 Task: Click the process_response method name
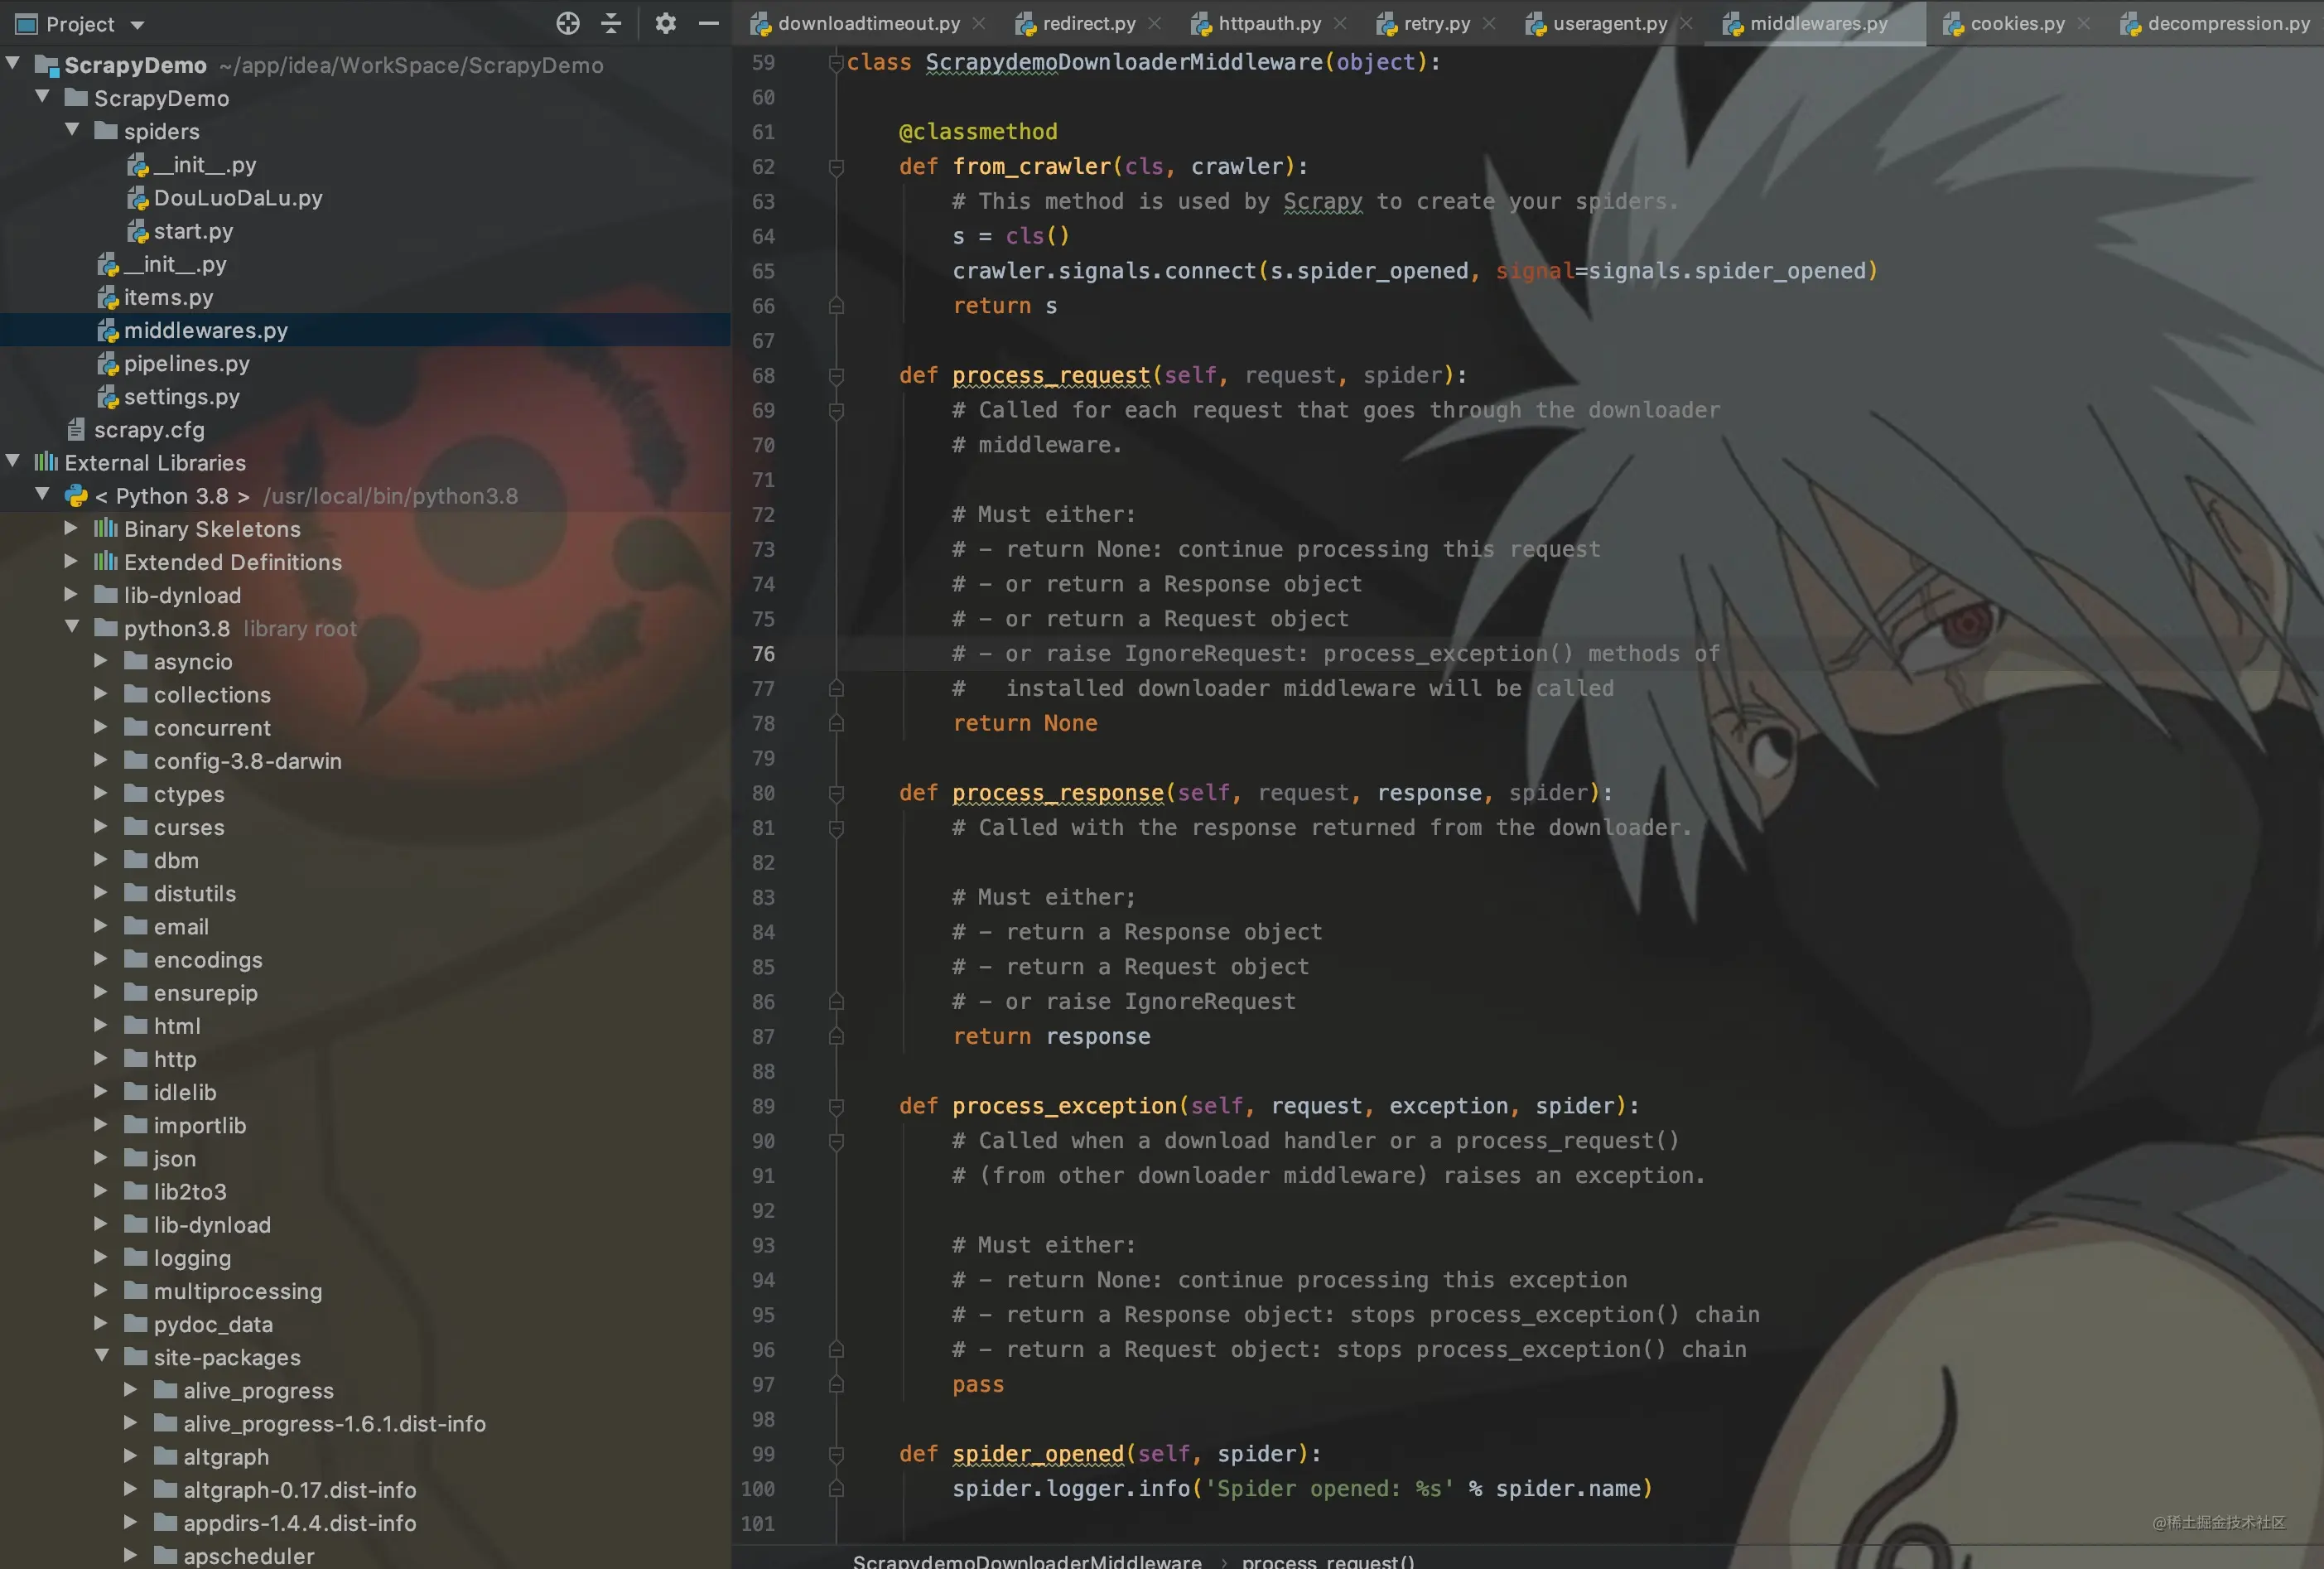1058,793
